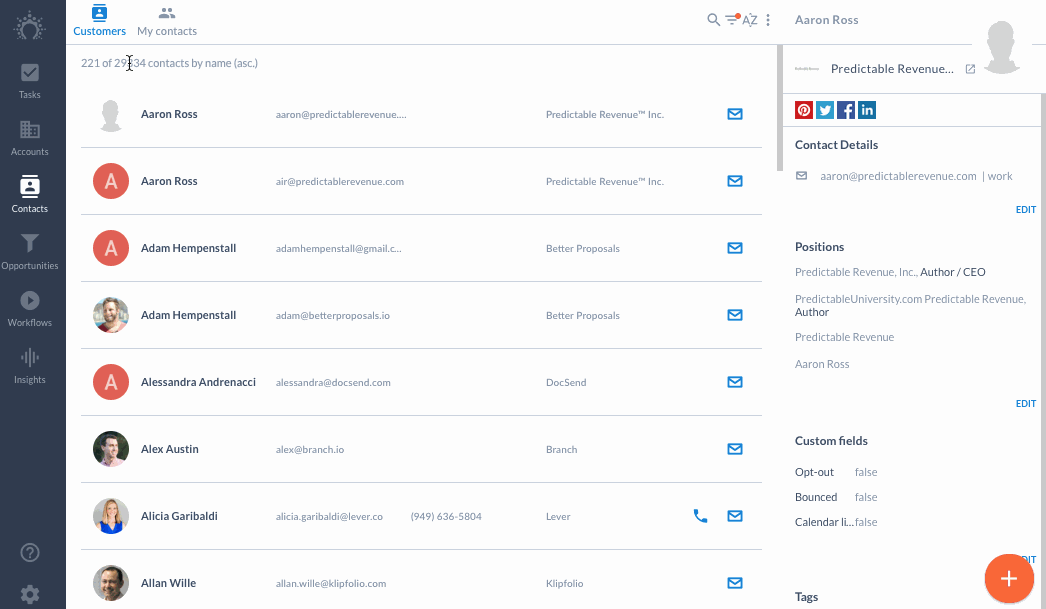Switch to the My contacts tab
The width and height of the screenshot is (1046, 609).
pyautogui.click(x=167, y=21)
